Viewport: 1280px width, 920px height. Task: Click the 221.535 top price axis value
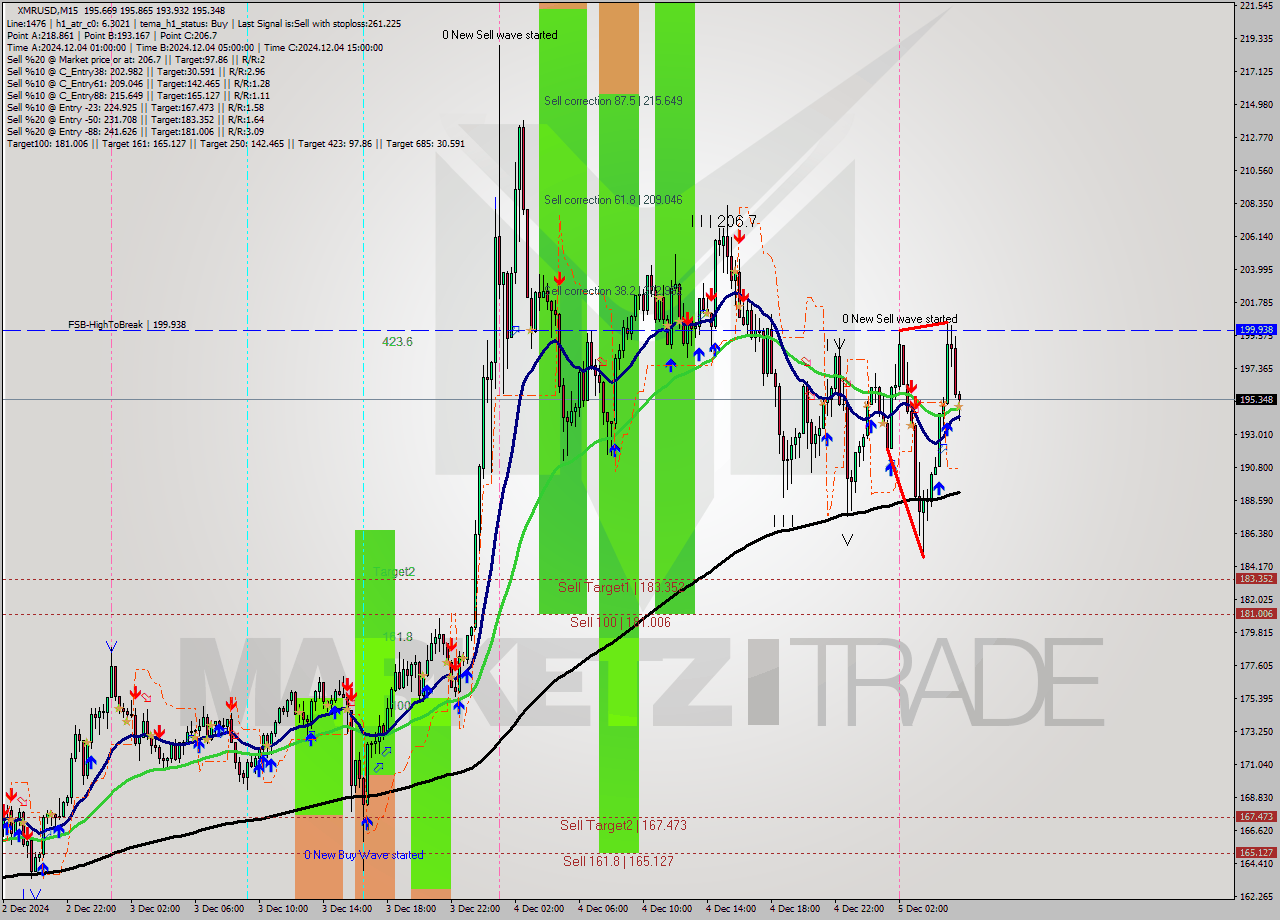[x=1255, y=6]
